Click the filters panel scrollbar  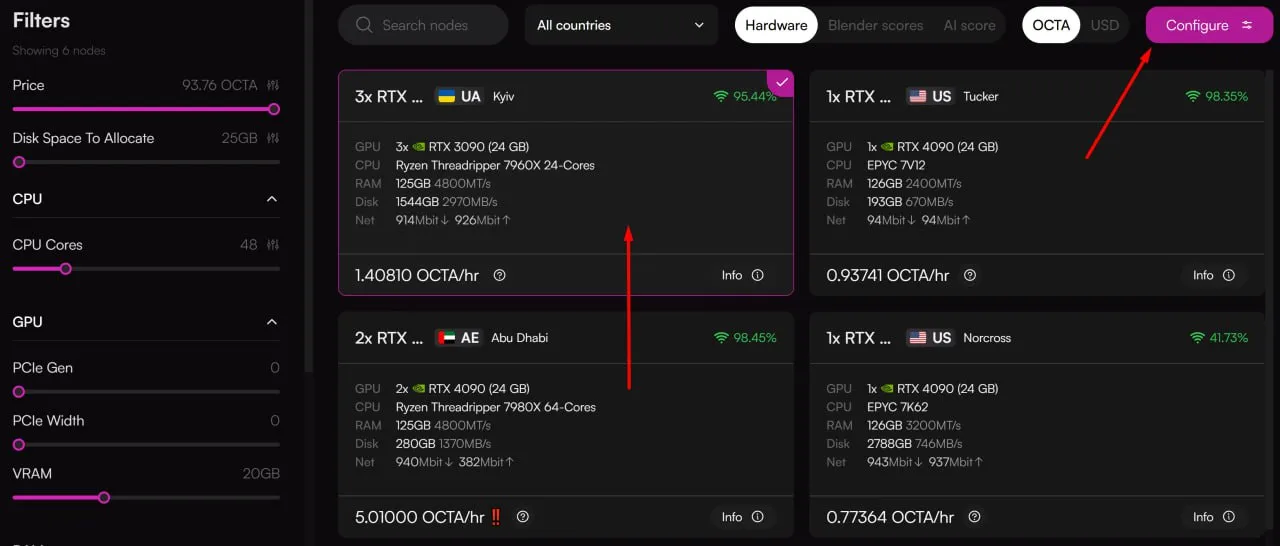(309, 185)
